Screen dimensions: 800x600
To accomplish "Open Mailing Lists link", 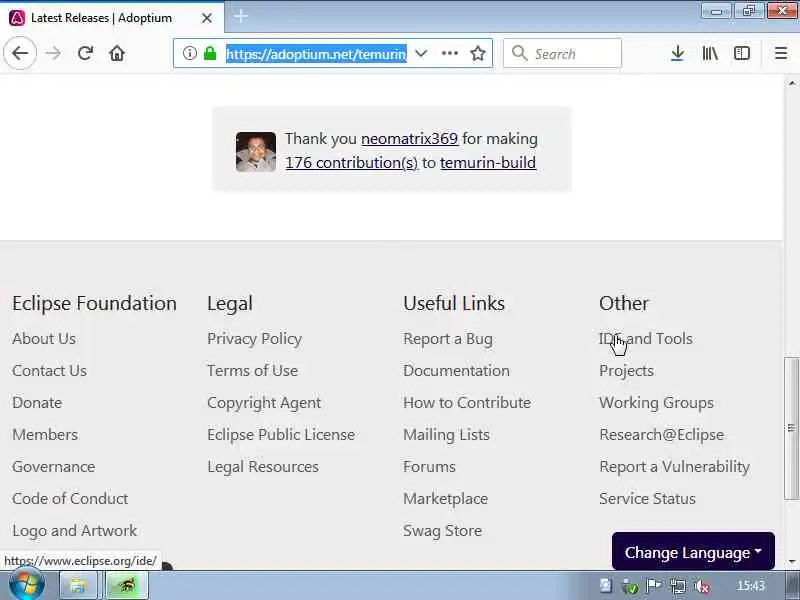I will (446, 435).
